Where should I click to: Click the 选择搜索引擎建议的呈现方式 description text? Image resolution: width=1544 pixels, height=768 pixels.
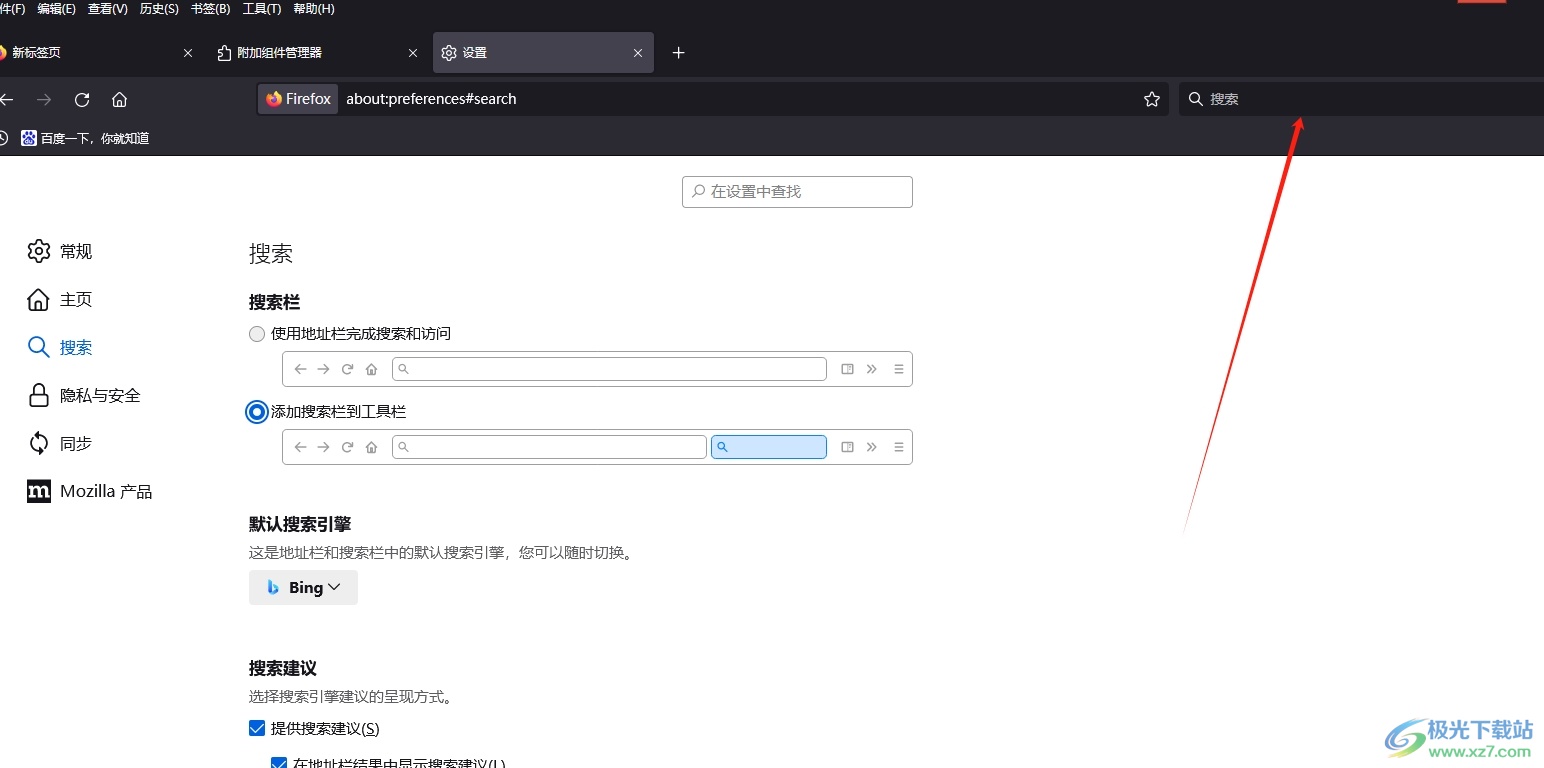[351, 696]
